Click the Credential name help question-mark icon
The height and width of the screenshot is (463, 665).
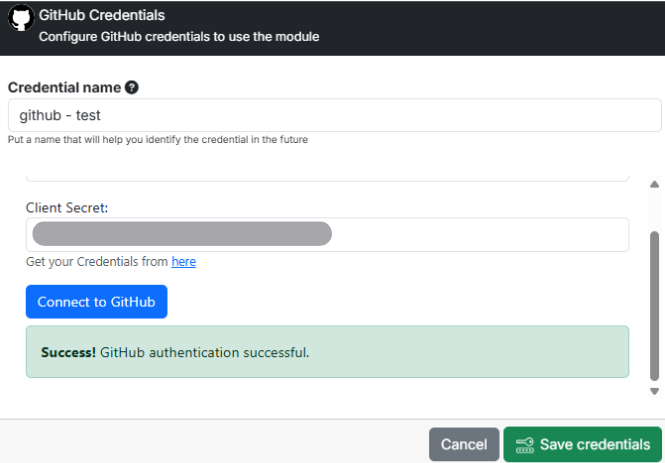[132, 87]
